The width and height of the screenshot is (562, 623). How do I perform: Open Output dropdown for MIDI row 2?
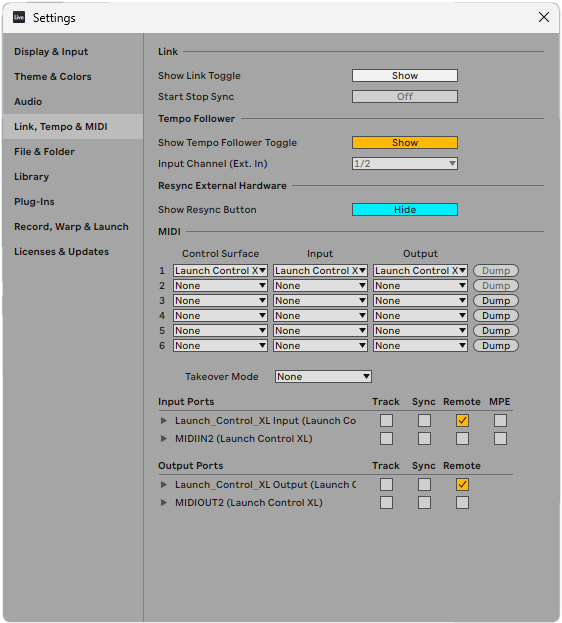point(420,286)
